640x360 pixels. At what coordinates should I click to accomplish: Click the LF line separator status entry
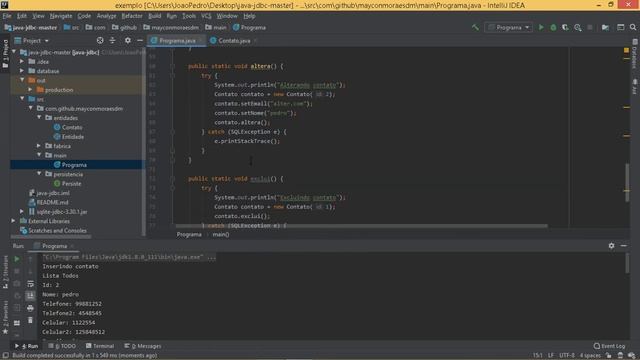point(551,356)
